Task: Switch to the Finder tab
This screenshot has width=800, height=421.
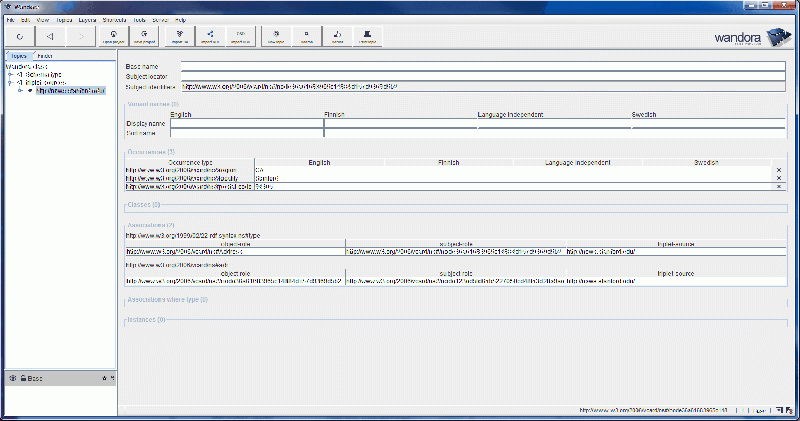Action: (x=45, y=56)
